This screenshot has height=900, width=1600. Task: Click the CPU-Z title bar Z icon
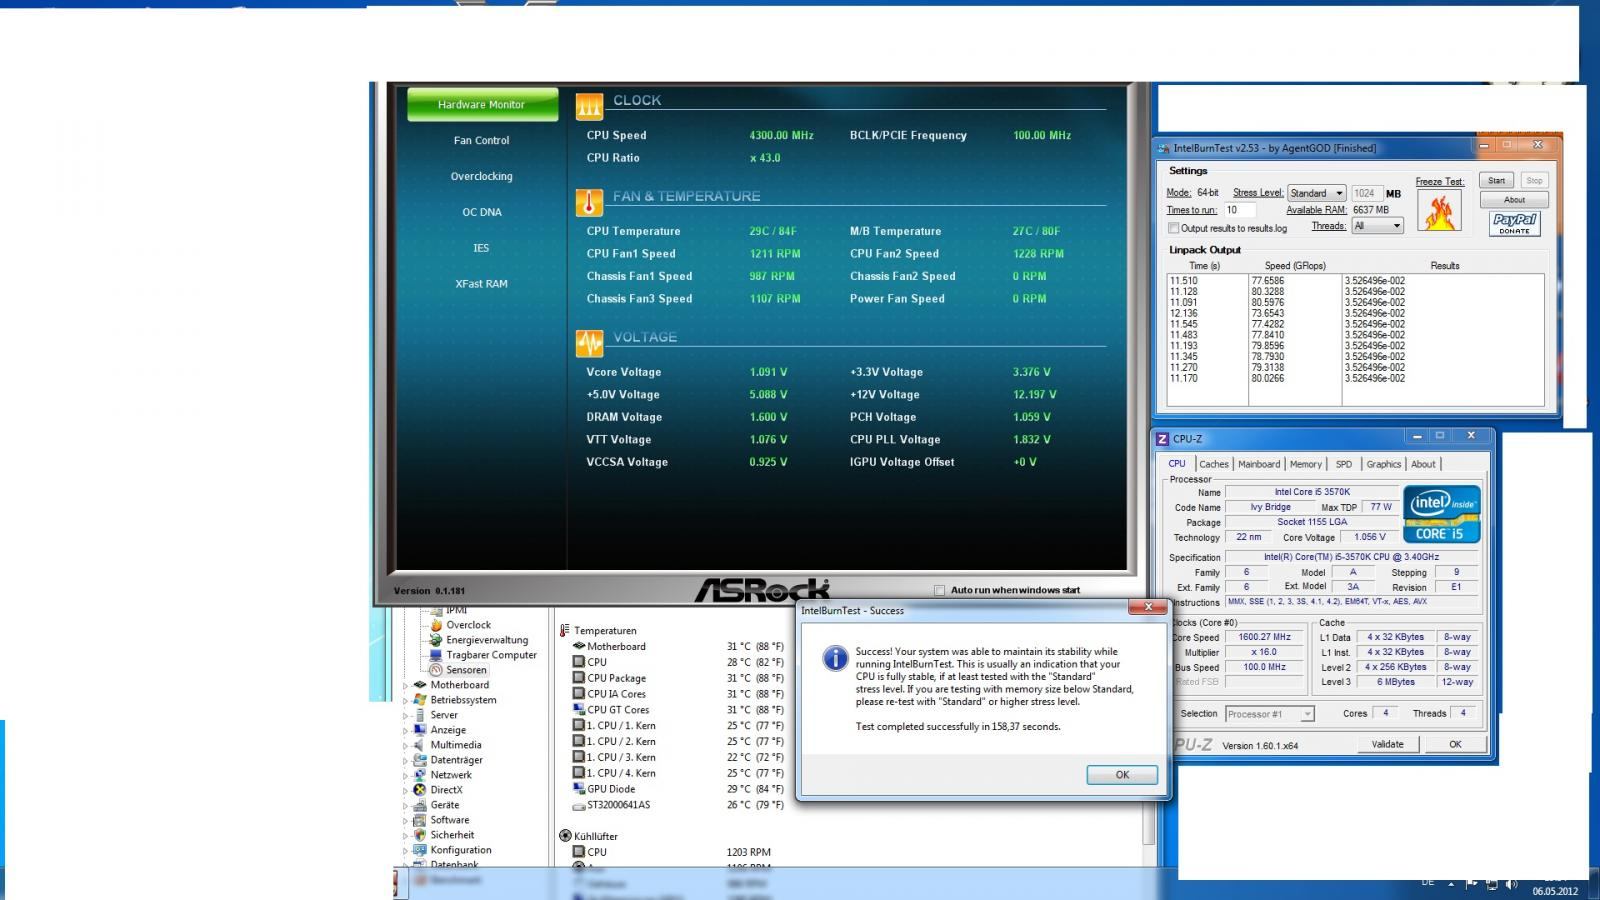pyautogui.click(x=1162, y=439)
